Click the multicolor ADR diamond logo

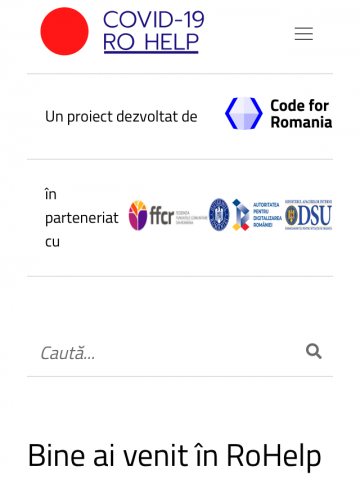(x=241, y=215)
